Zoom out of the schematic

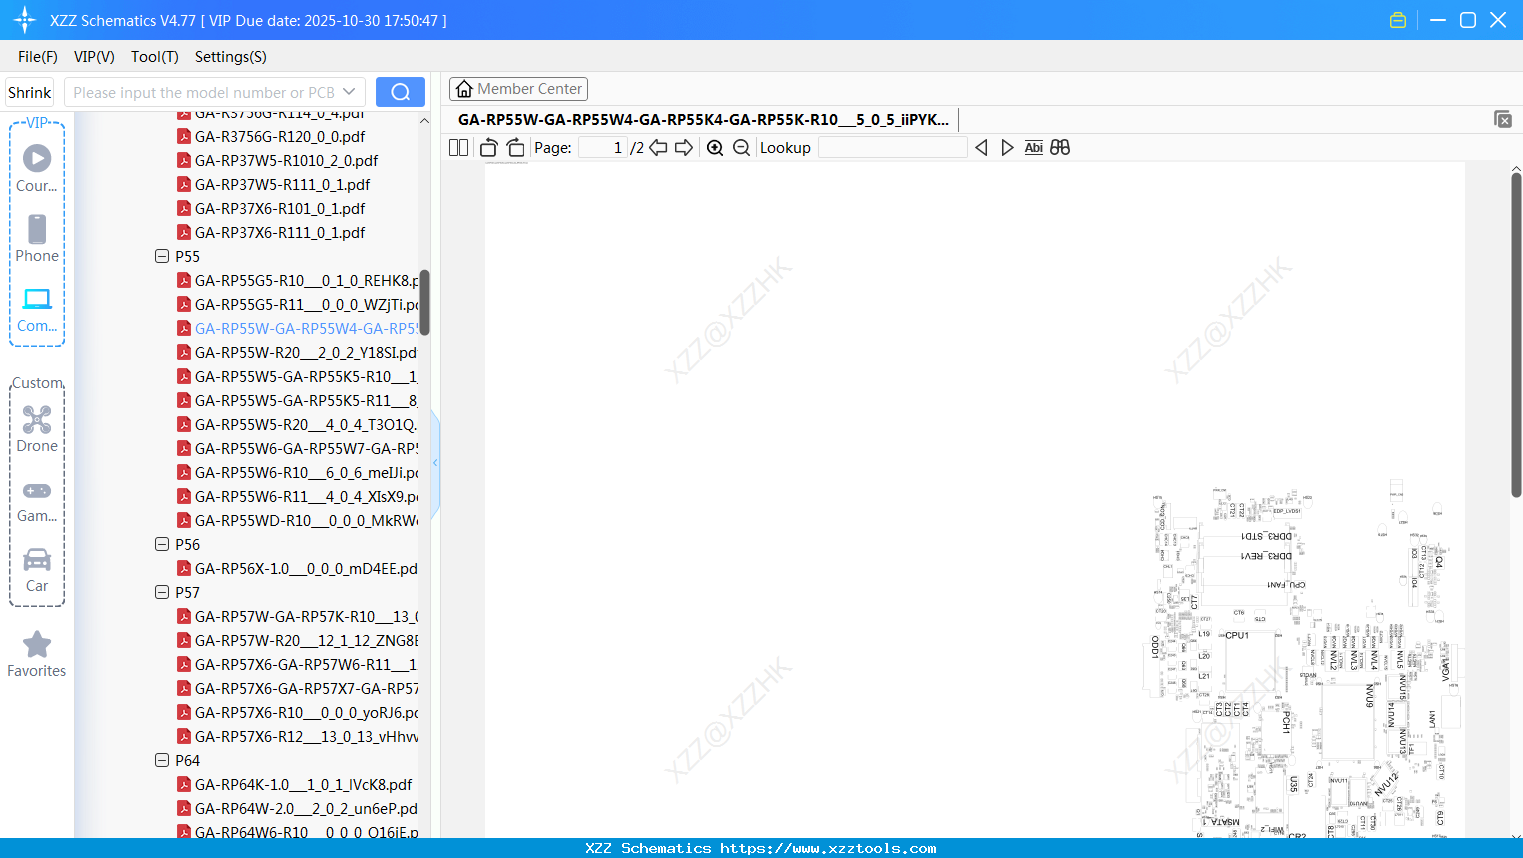point(741,148)
